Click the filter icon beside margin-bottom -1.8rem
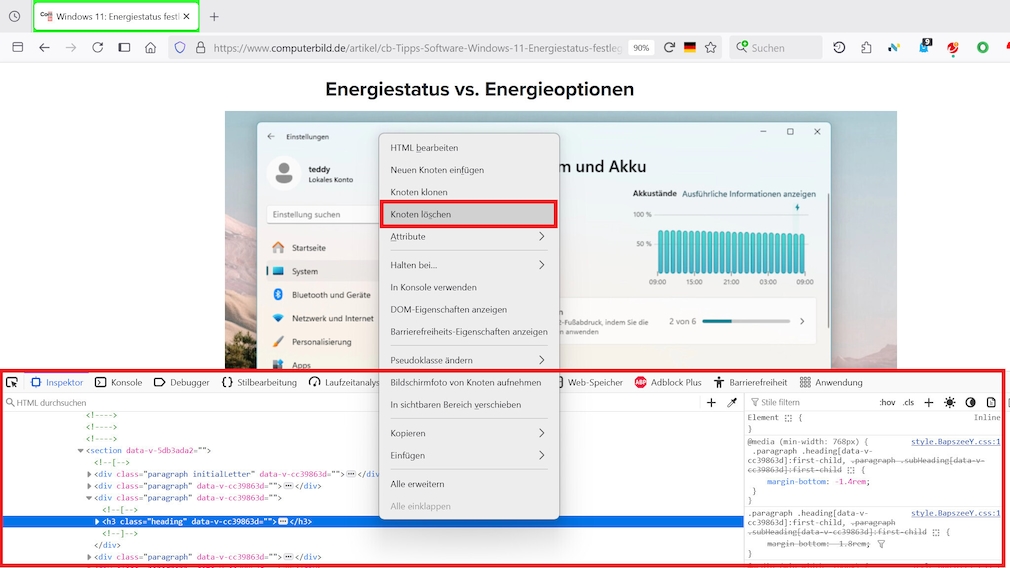 click(x=881, y=544)
